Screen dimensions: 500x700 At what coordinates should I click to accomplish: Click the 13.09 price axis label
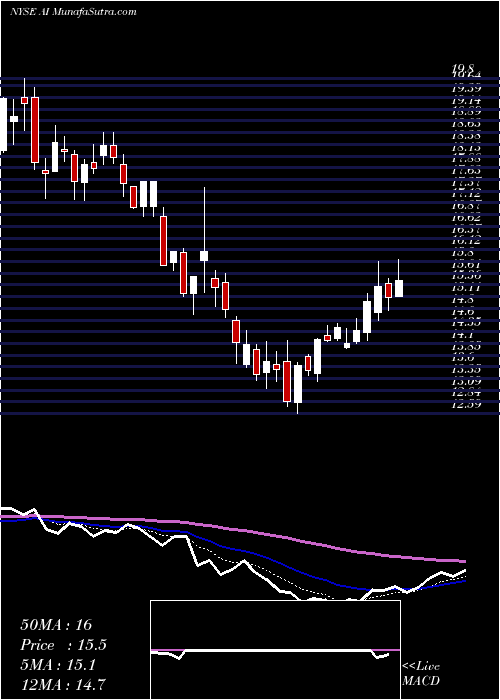coord(466,381)
